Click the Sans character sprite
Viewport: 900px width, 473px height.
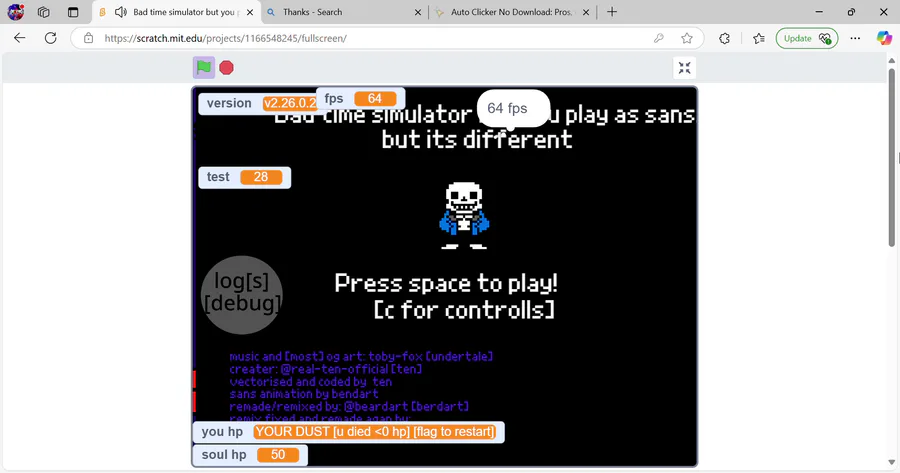click(x=464, y=215)
